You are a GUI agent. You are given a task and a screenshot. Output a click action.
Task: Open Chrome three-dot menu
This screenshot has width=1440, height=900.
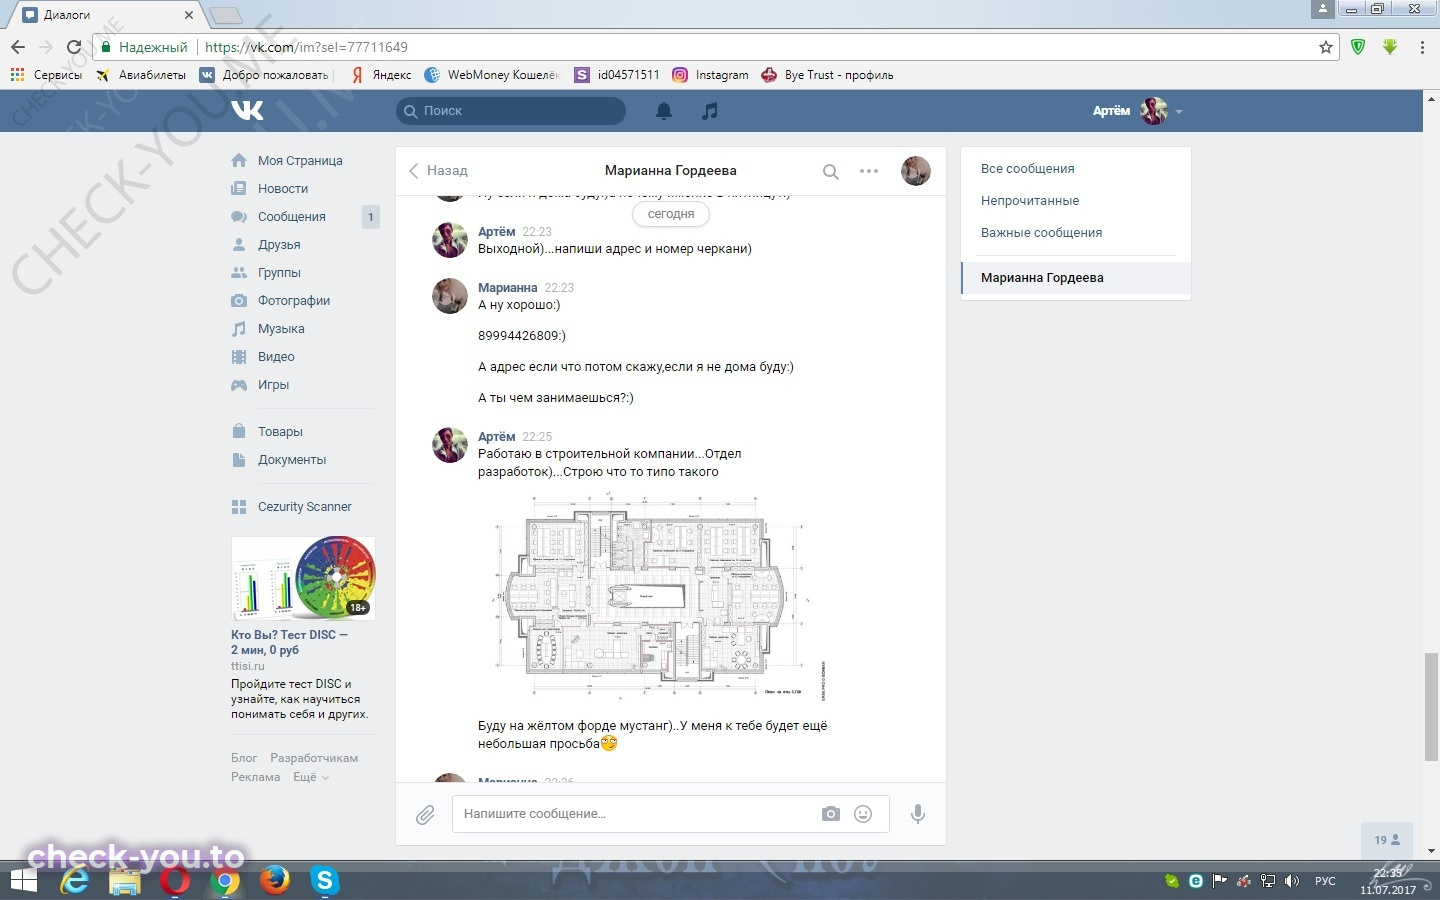[x=1422, y=47]
